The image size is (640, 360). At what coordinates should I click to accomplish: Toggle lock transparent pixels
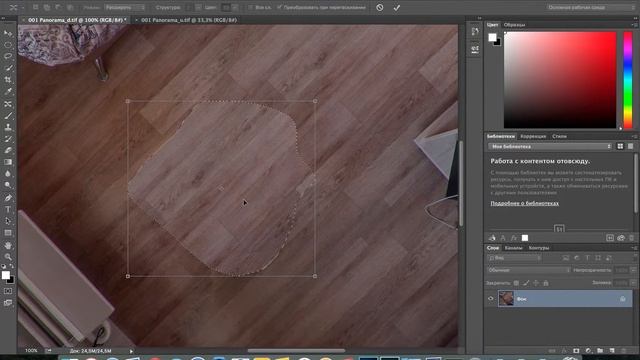(x=516, y=283)
